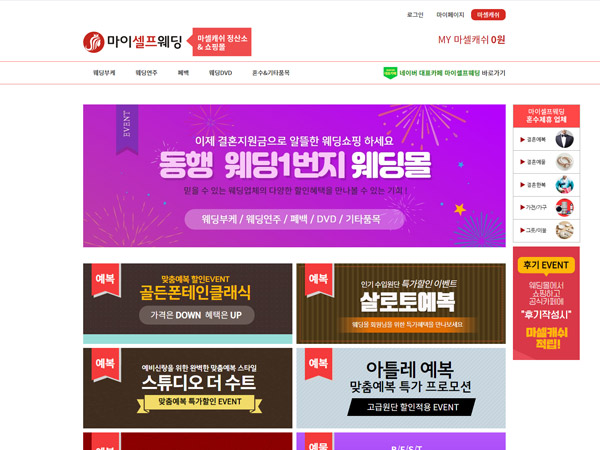
Task: Click the red arrow beside 가전/가구
Action: (522, 207)
